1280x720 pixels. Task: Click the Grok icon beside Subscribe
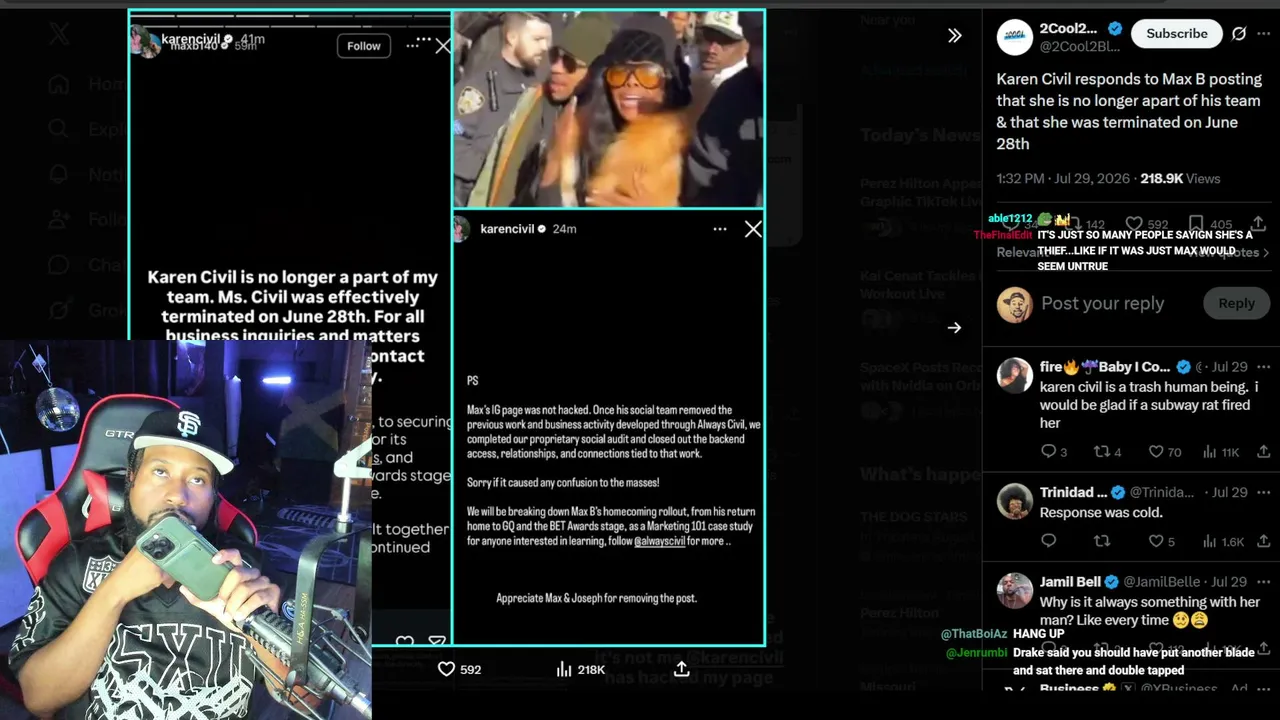(1239, 33)
